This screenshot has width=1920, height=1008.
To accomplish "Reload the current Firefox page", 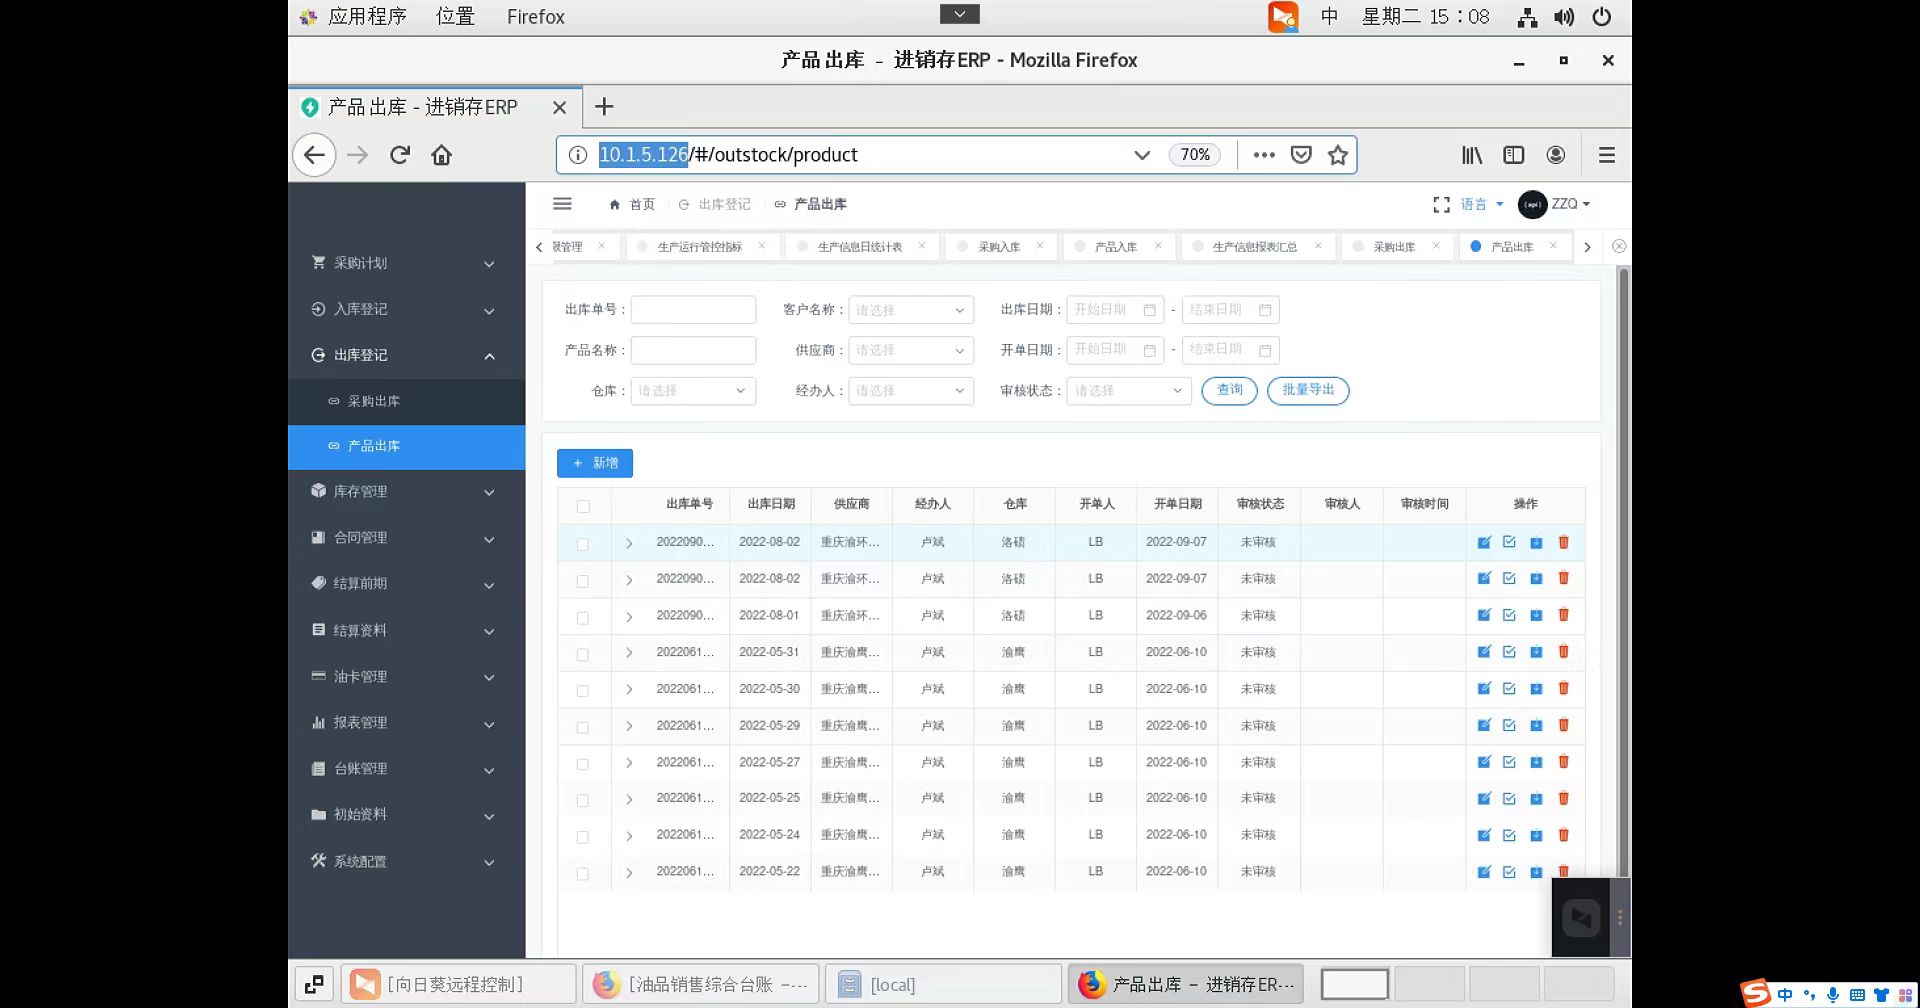I will click(x=400, y=155).
